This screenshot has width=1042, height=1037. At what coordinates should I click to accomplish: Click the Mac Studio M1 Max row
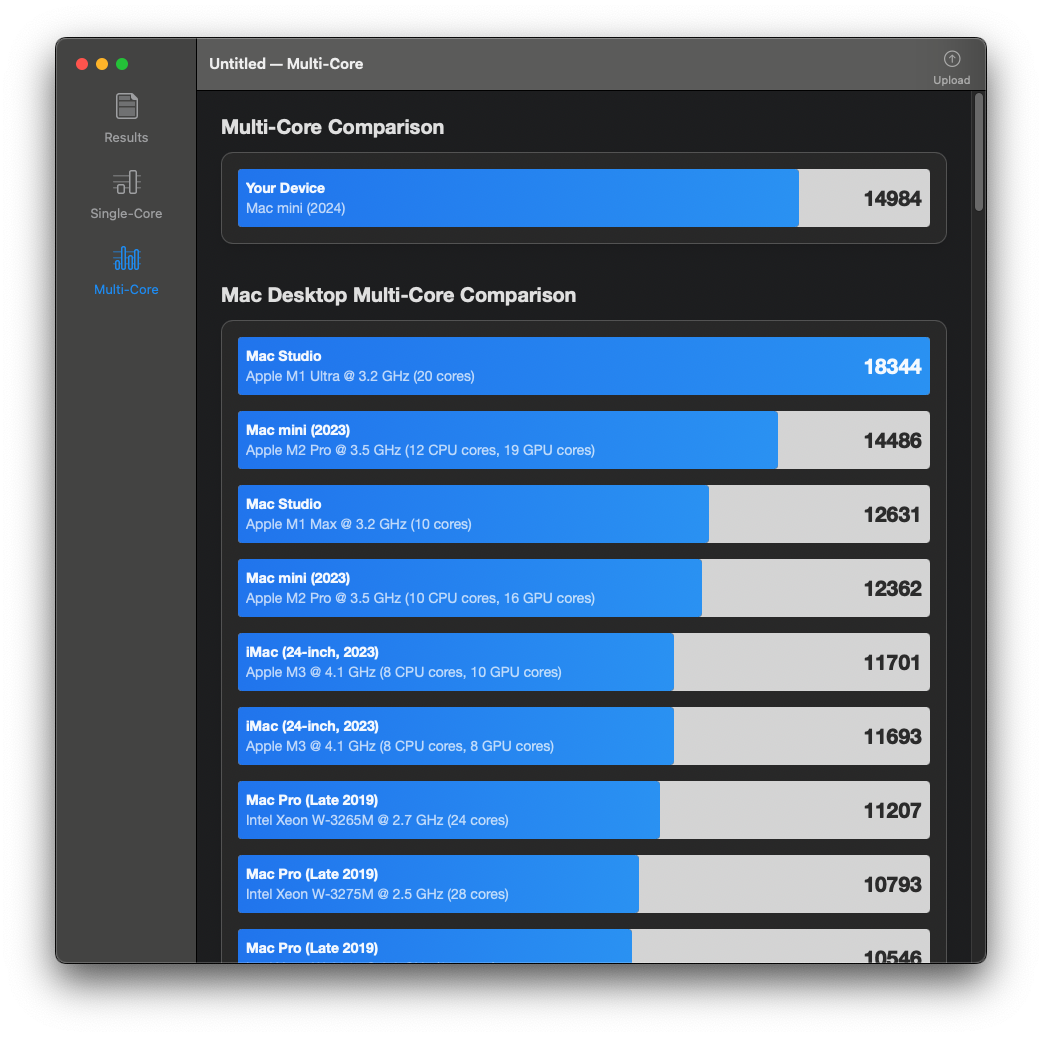click(x=583, y=514)
